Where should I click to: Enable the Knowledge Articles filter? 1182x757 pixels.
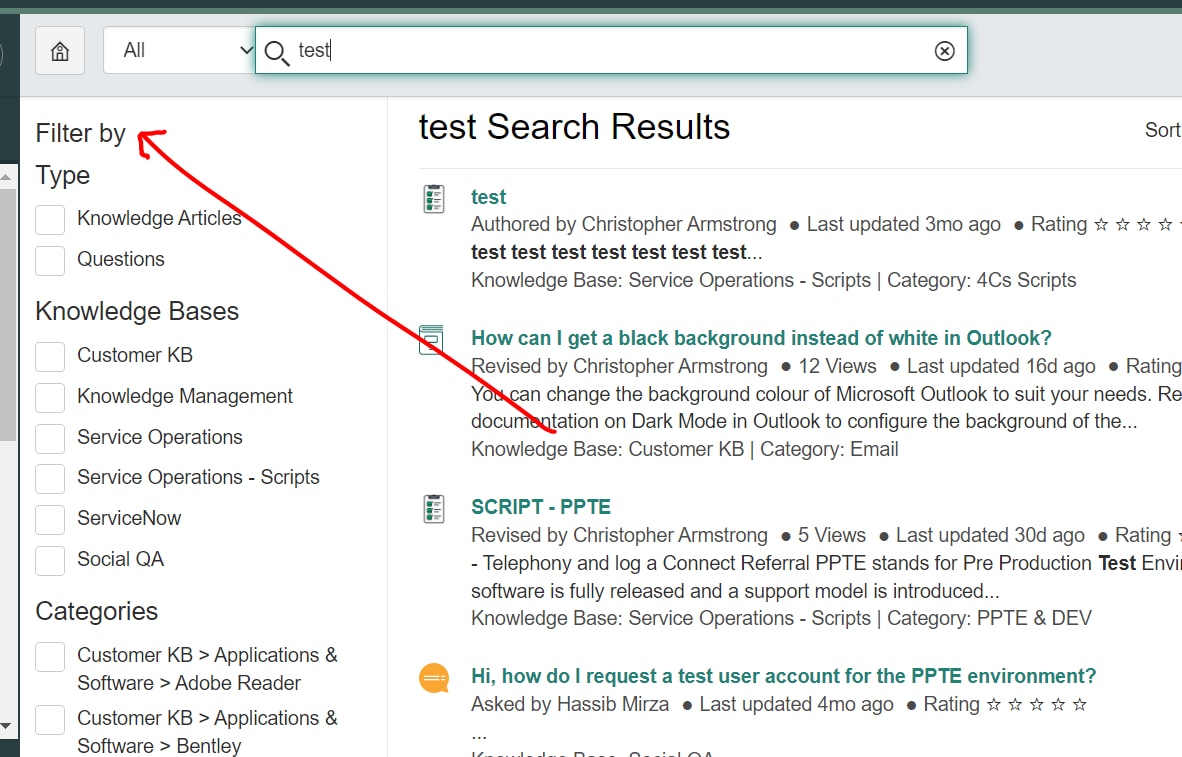coord(49,219)
